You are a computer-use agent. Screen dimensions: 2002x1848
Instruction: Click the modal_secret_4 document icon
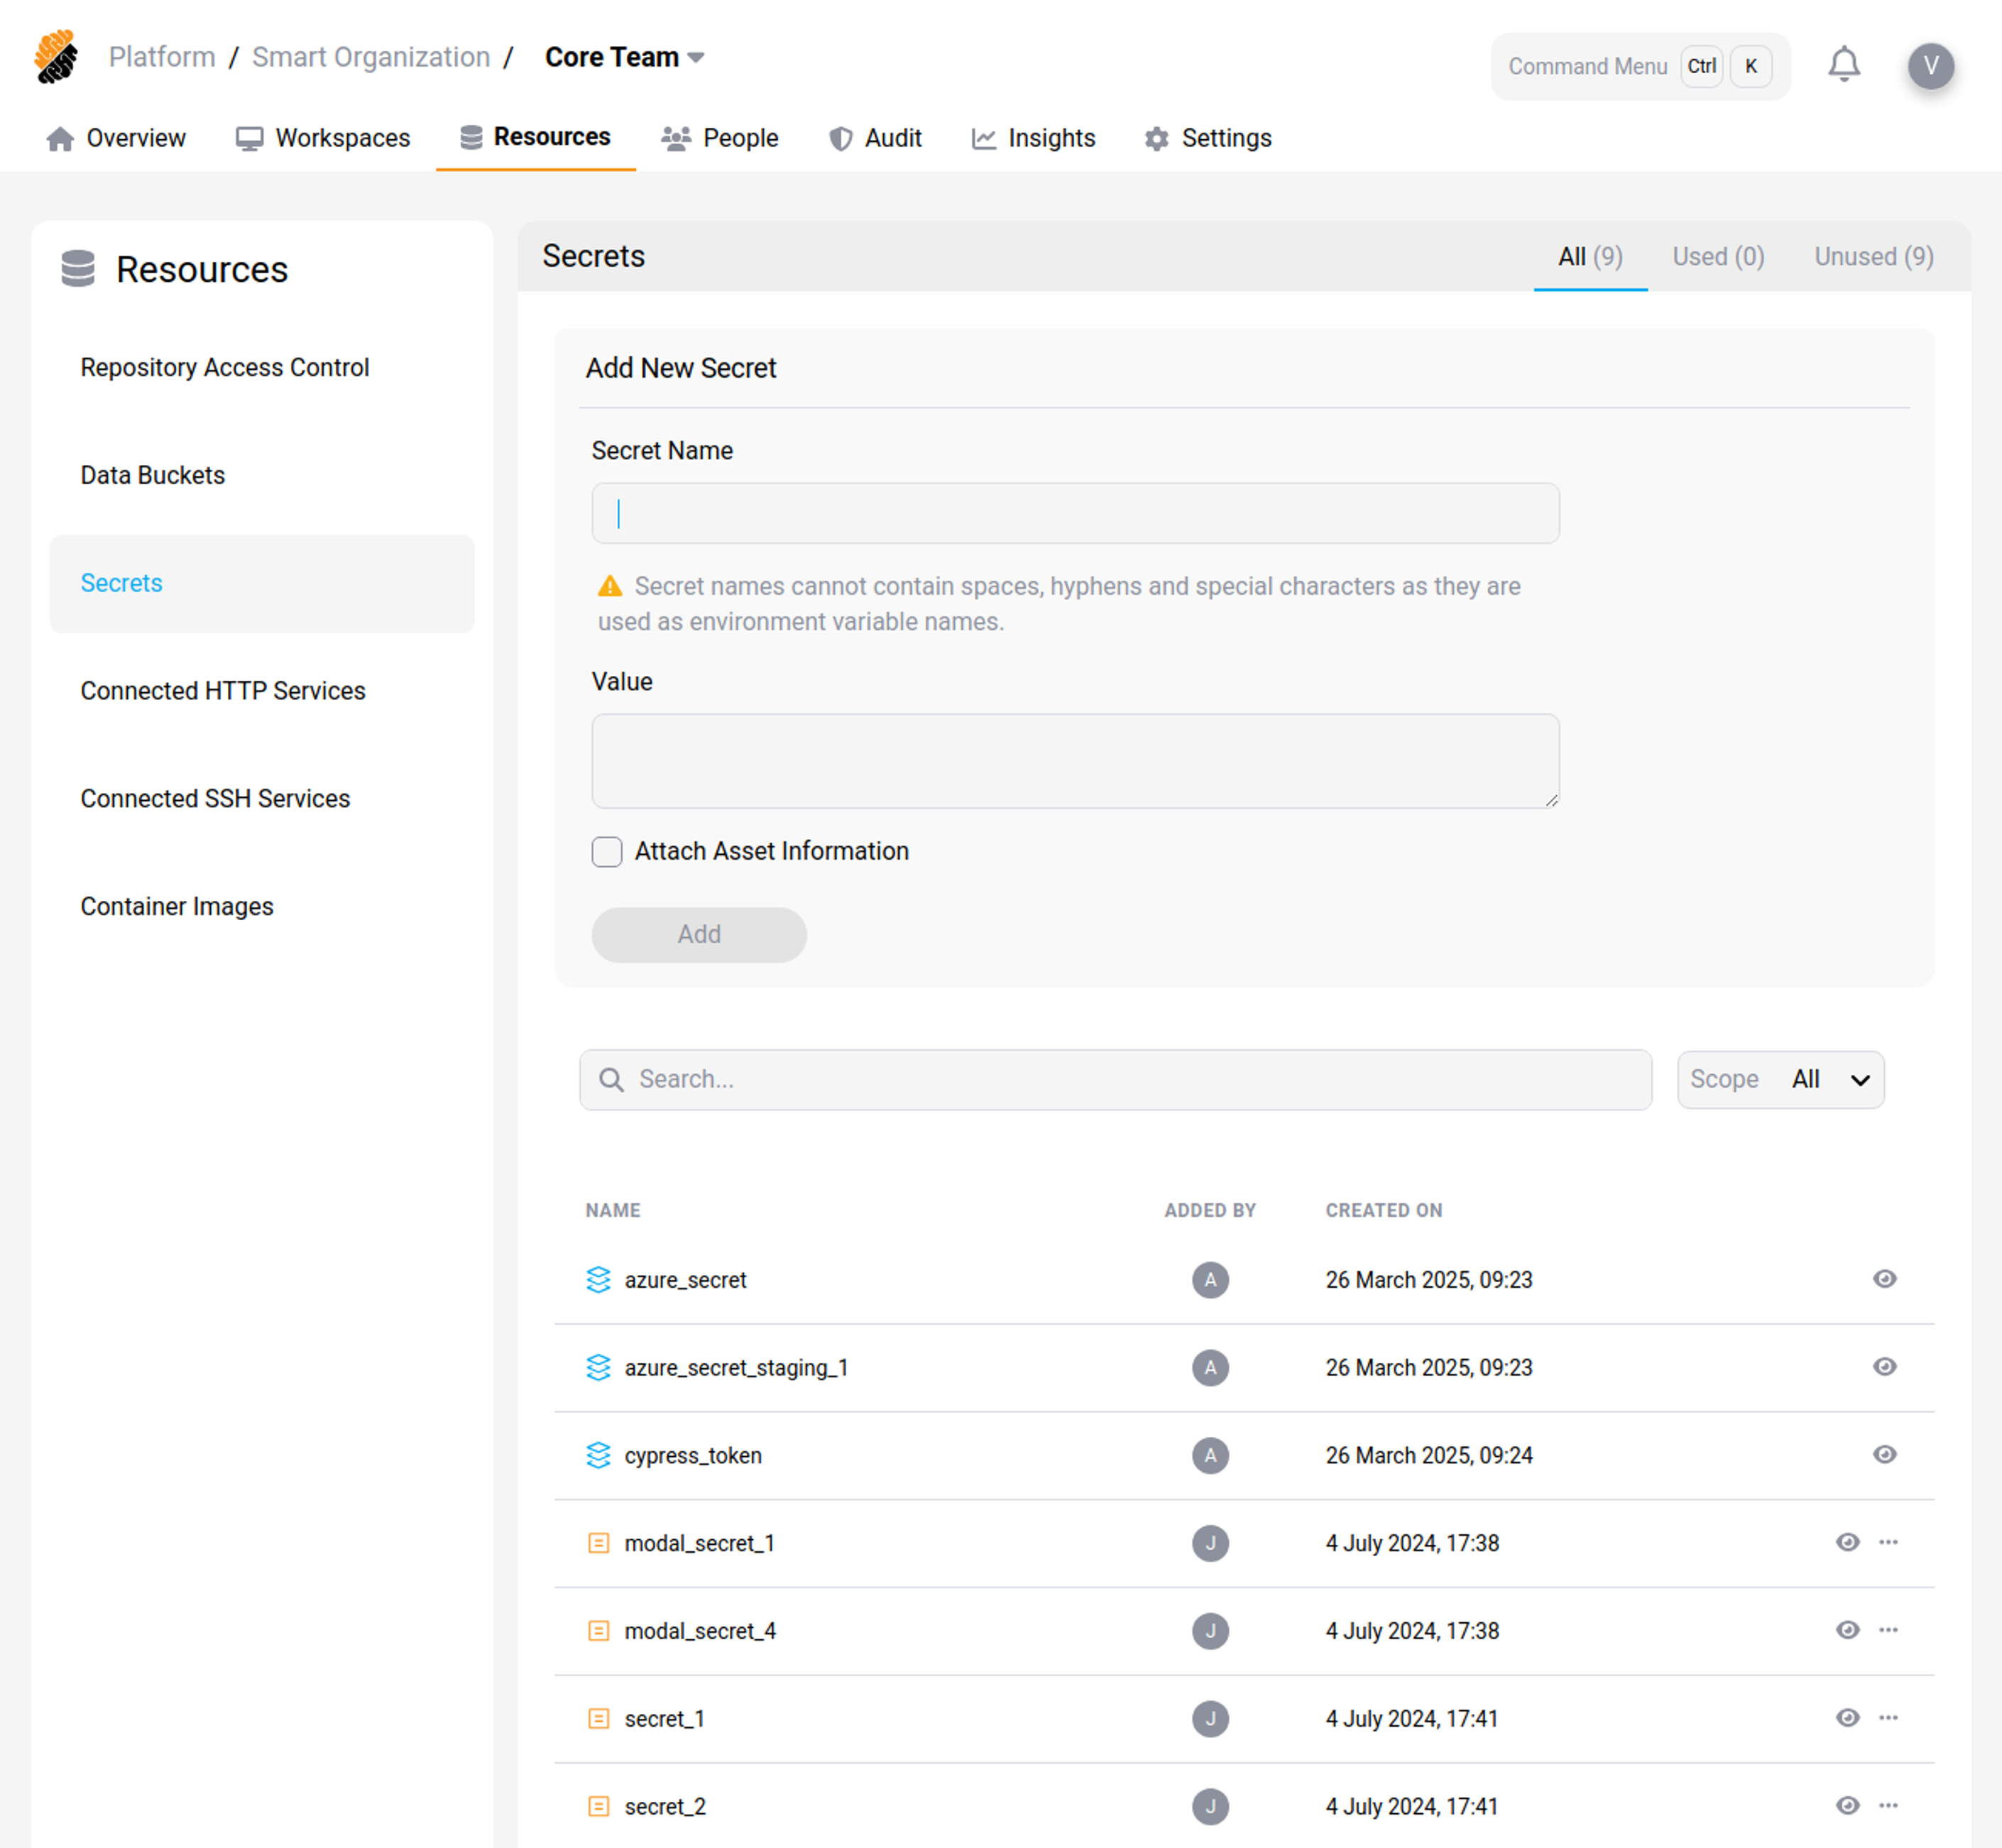[x=598, y=1630]
